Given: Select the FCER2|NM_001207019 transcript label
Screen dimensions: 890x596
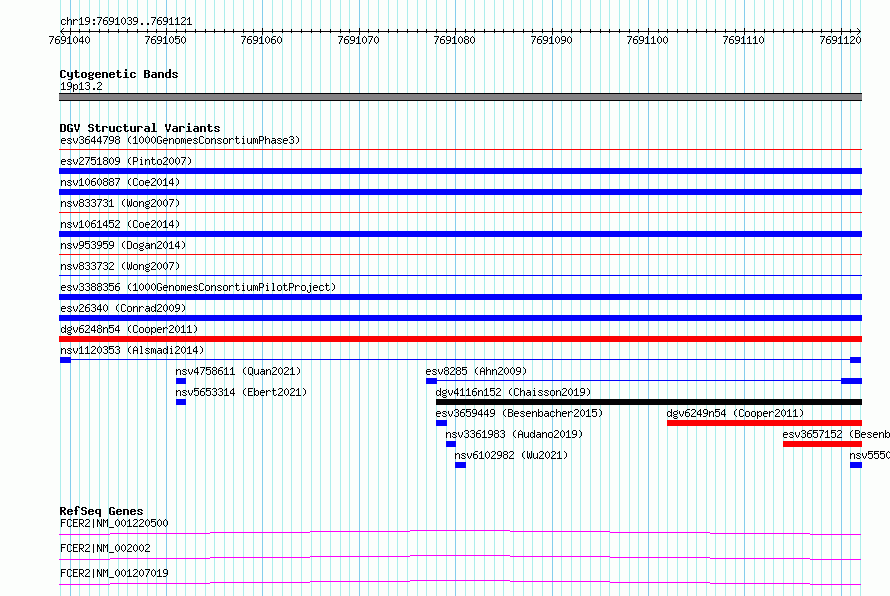Looking at the screenshot, I should [114, 573].
